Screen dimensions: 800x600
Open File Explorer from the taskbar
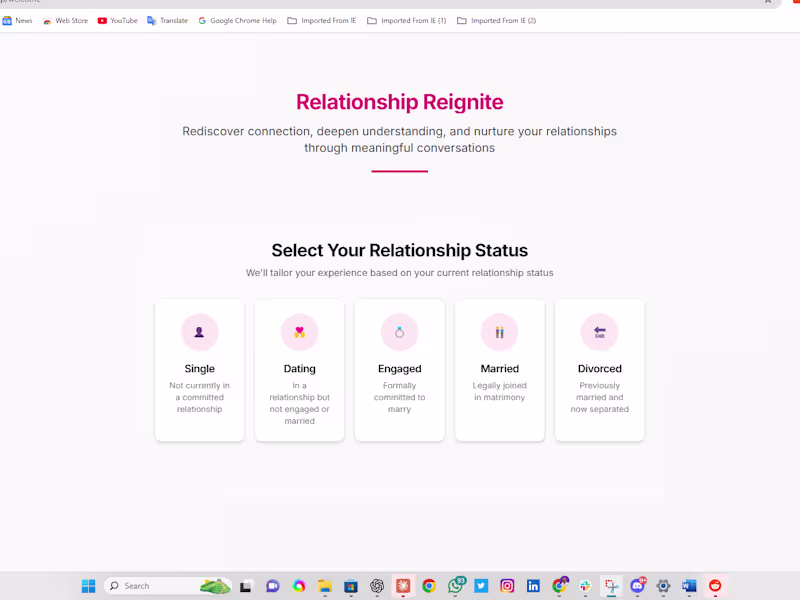[324, 586]
